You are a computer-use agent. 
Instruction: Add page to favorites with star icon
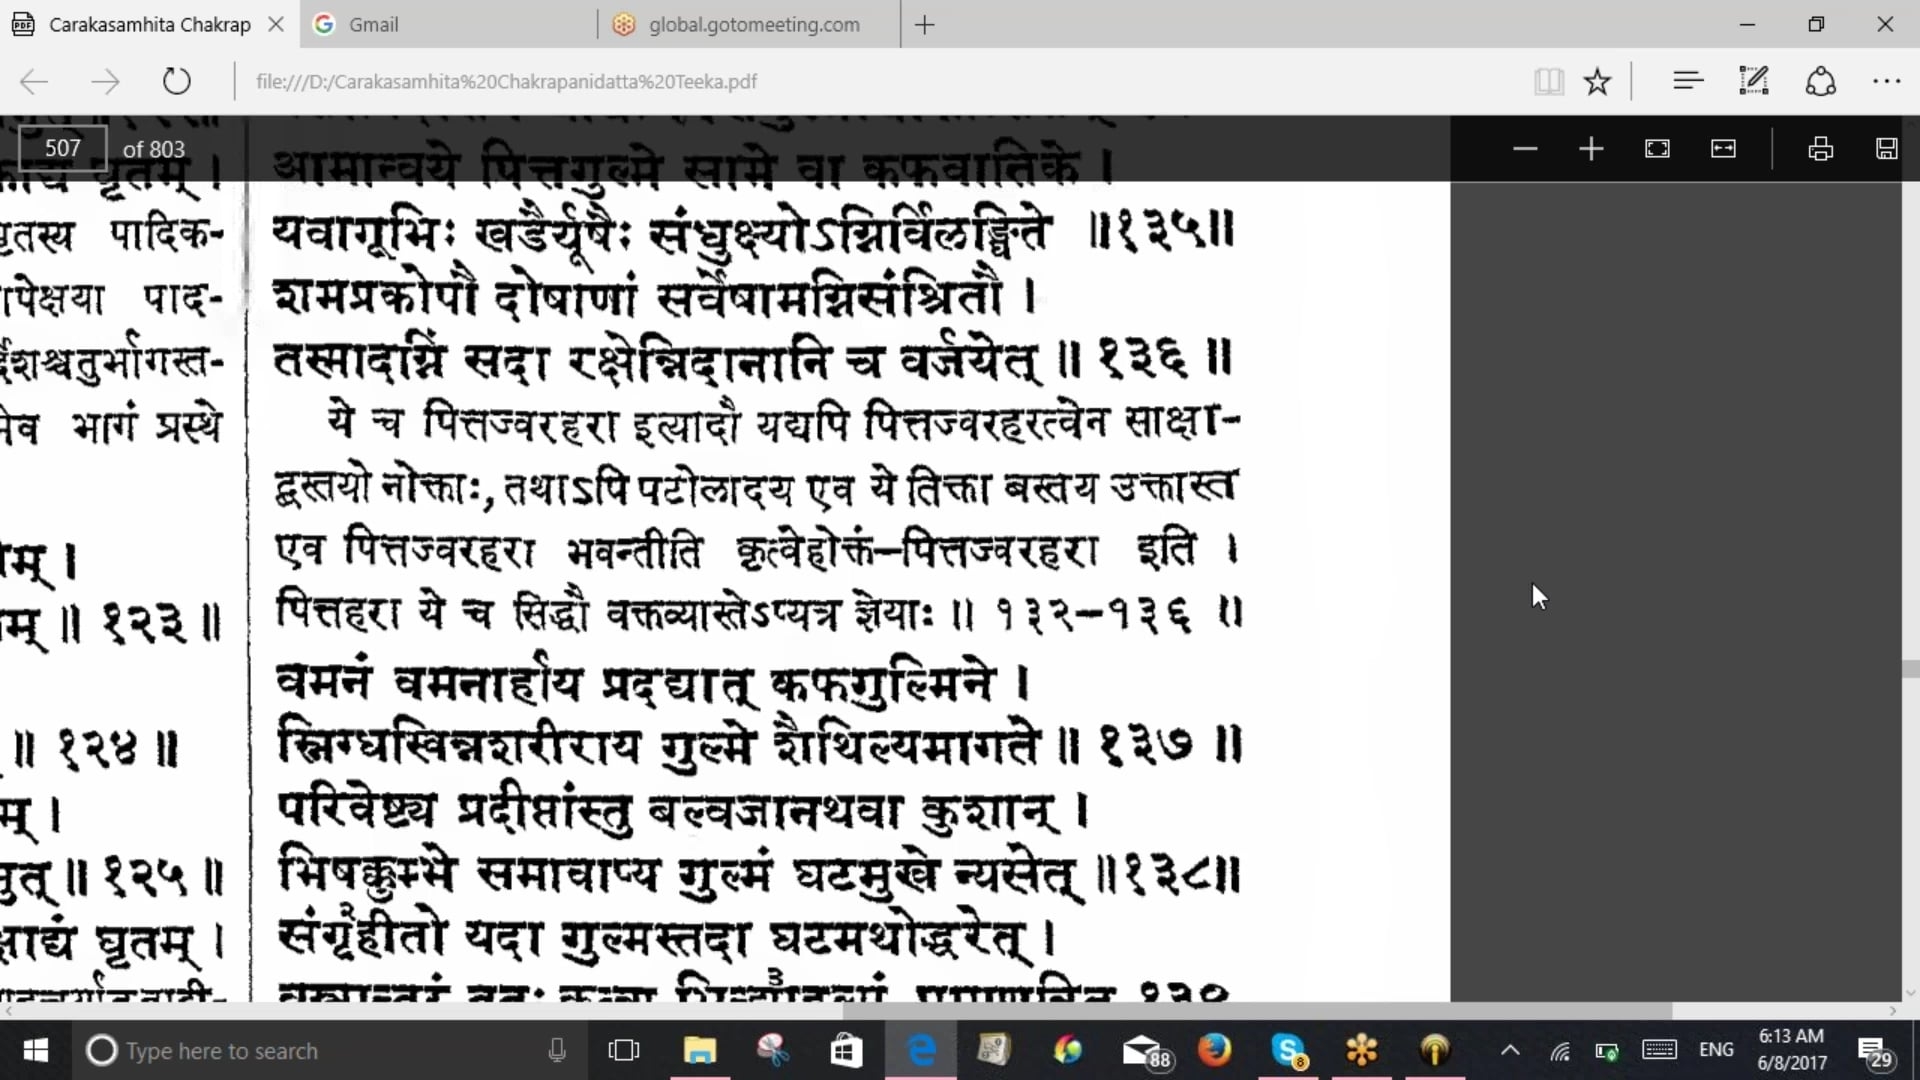pyautogui.click(x=1597, y=82)
